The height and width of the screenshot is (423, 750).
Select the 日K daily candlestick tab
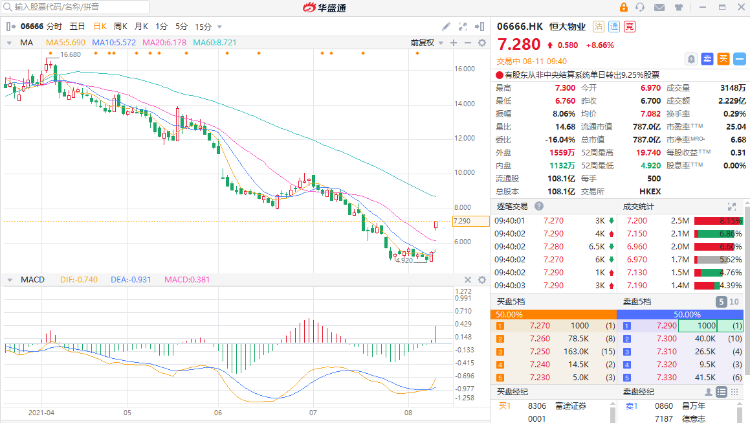(99, 26)
